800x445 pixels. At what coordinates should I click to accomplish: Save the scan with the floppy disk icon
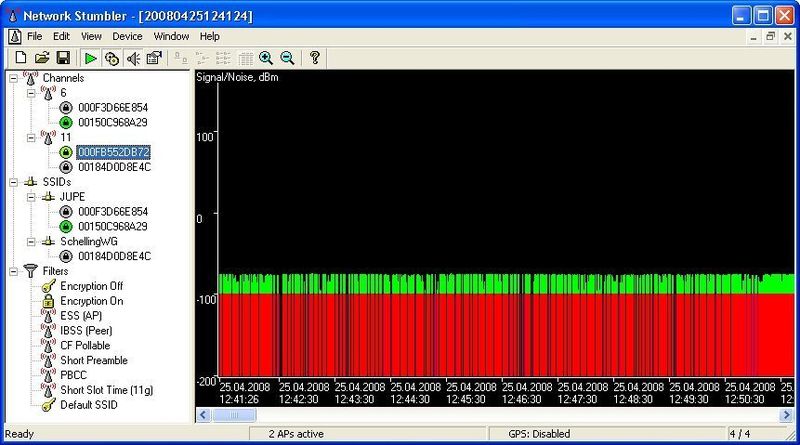point(63,58)
